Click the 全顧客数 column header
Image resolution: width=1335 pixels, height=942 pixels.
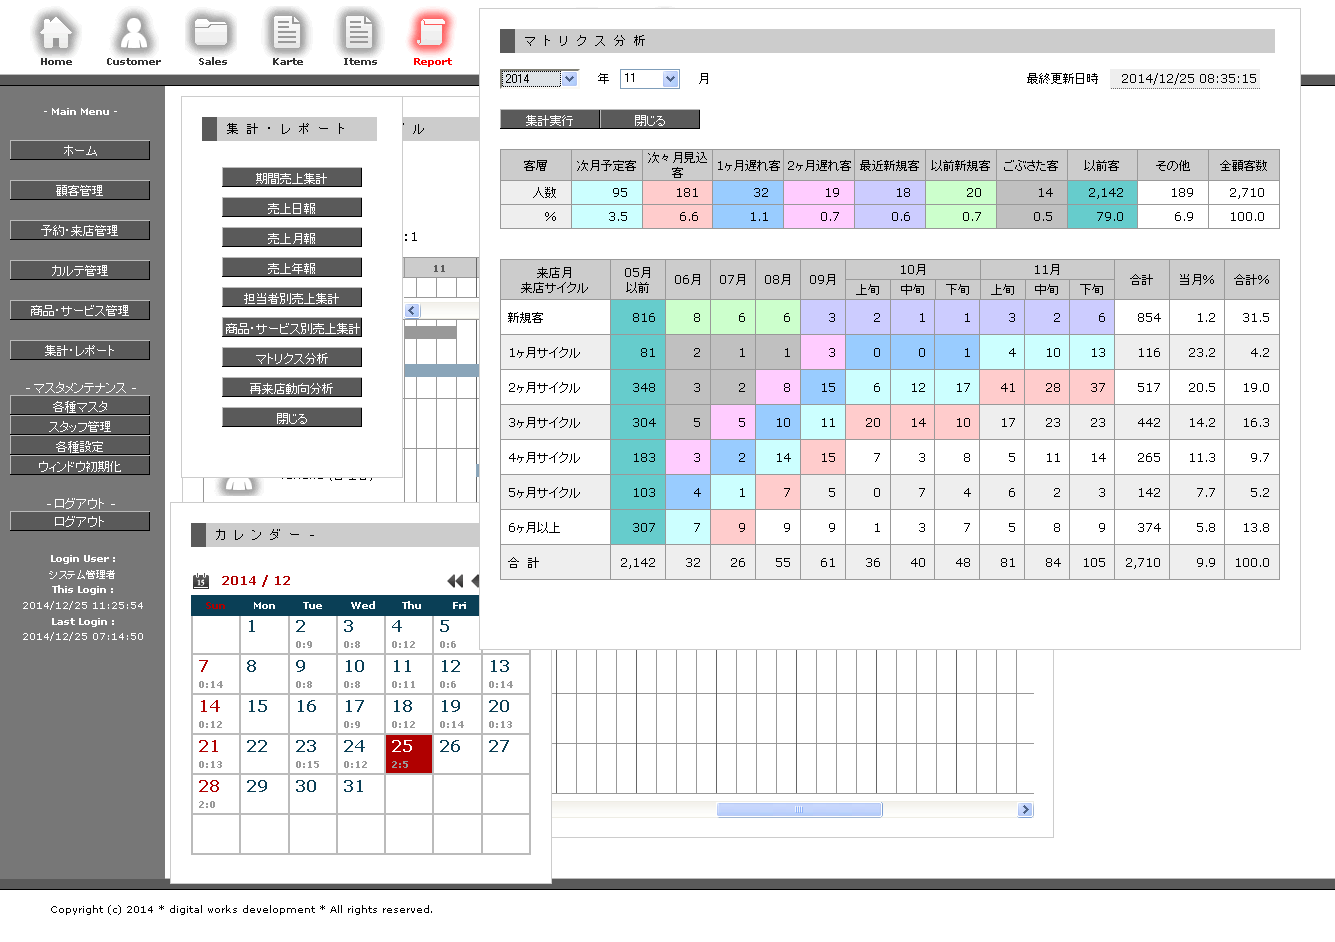tap(1244, 166)
